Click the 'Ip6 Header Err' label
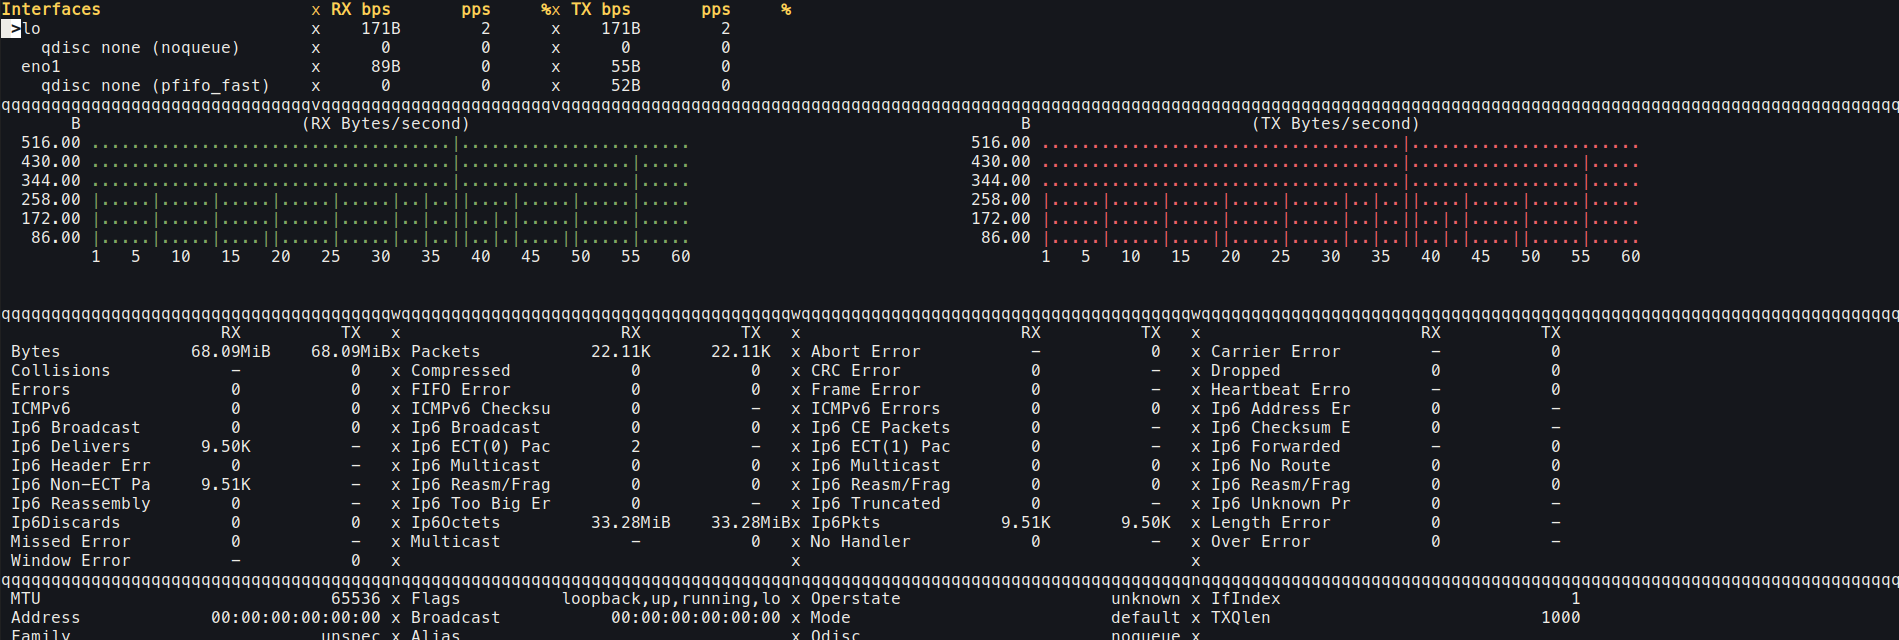This screenshot has height=640, width=1899. pos(81,466)
